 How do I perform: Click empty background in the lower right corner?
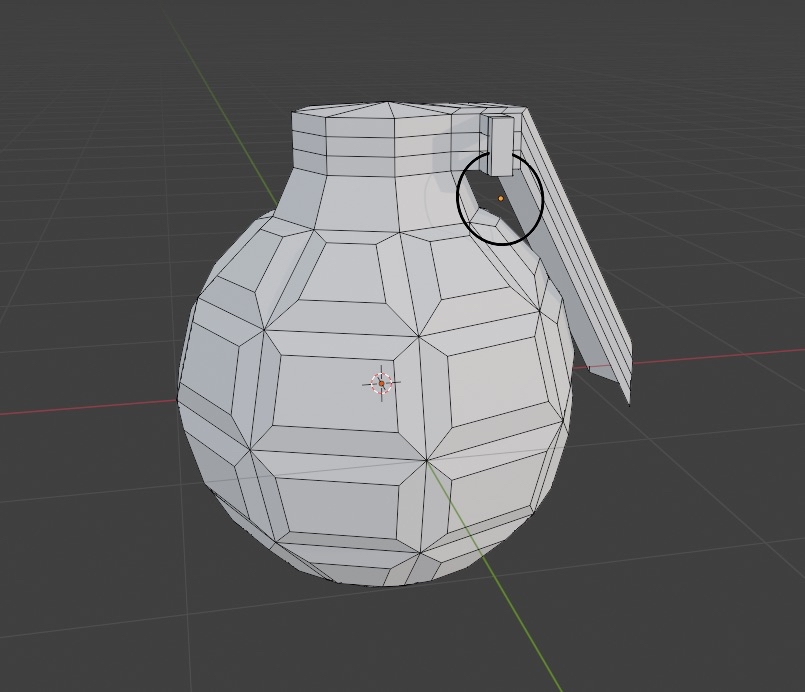pos(720,620)
